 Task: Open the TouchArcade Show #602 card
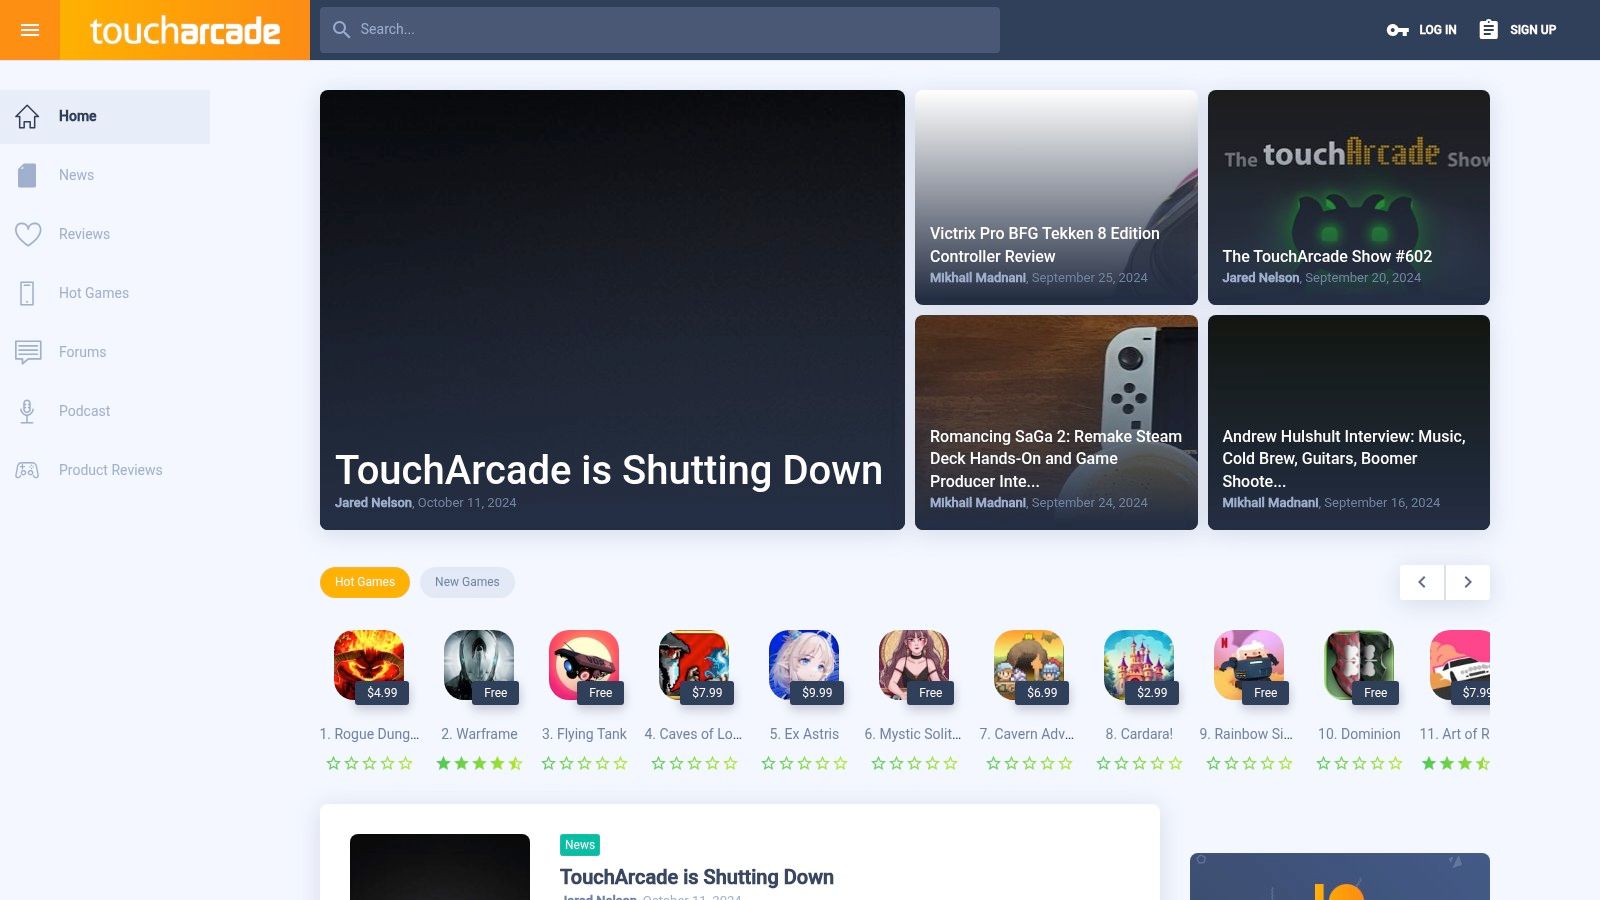click(1348, 197)
